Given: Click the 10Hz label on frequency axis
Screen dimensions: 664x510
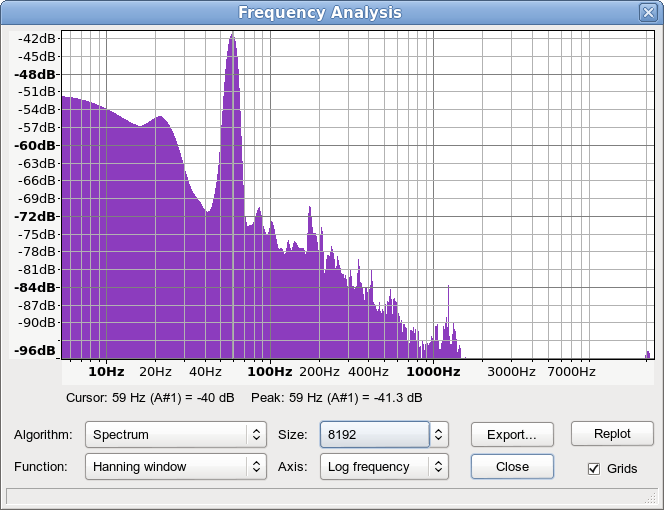Looking at the screenshot, I should click(x=106, y=372).
